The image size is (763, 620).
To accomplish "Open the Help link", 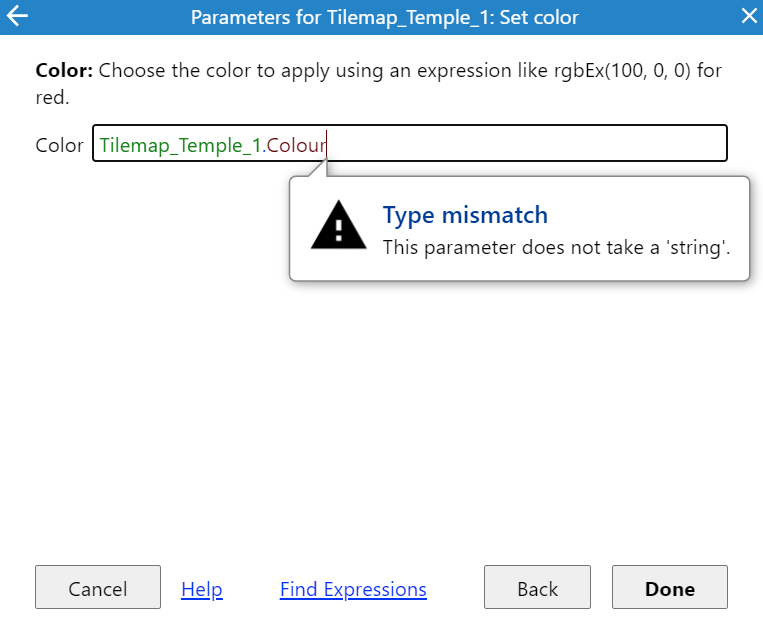I will [x=201, y=589].
